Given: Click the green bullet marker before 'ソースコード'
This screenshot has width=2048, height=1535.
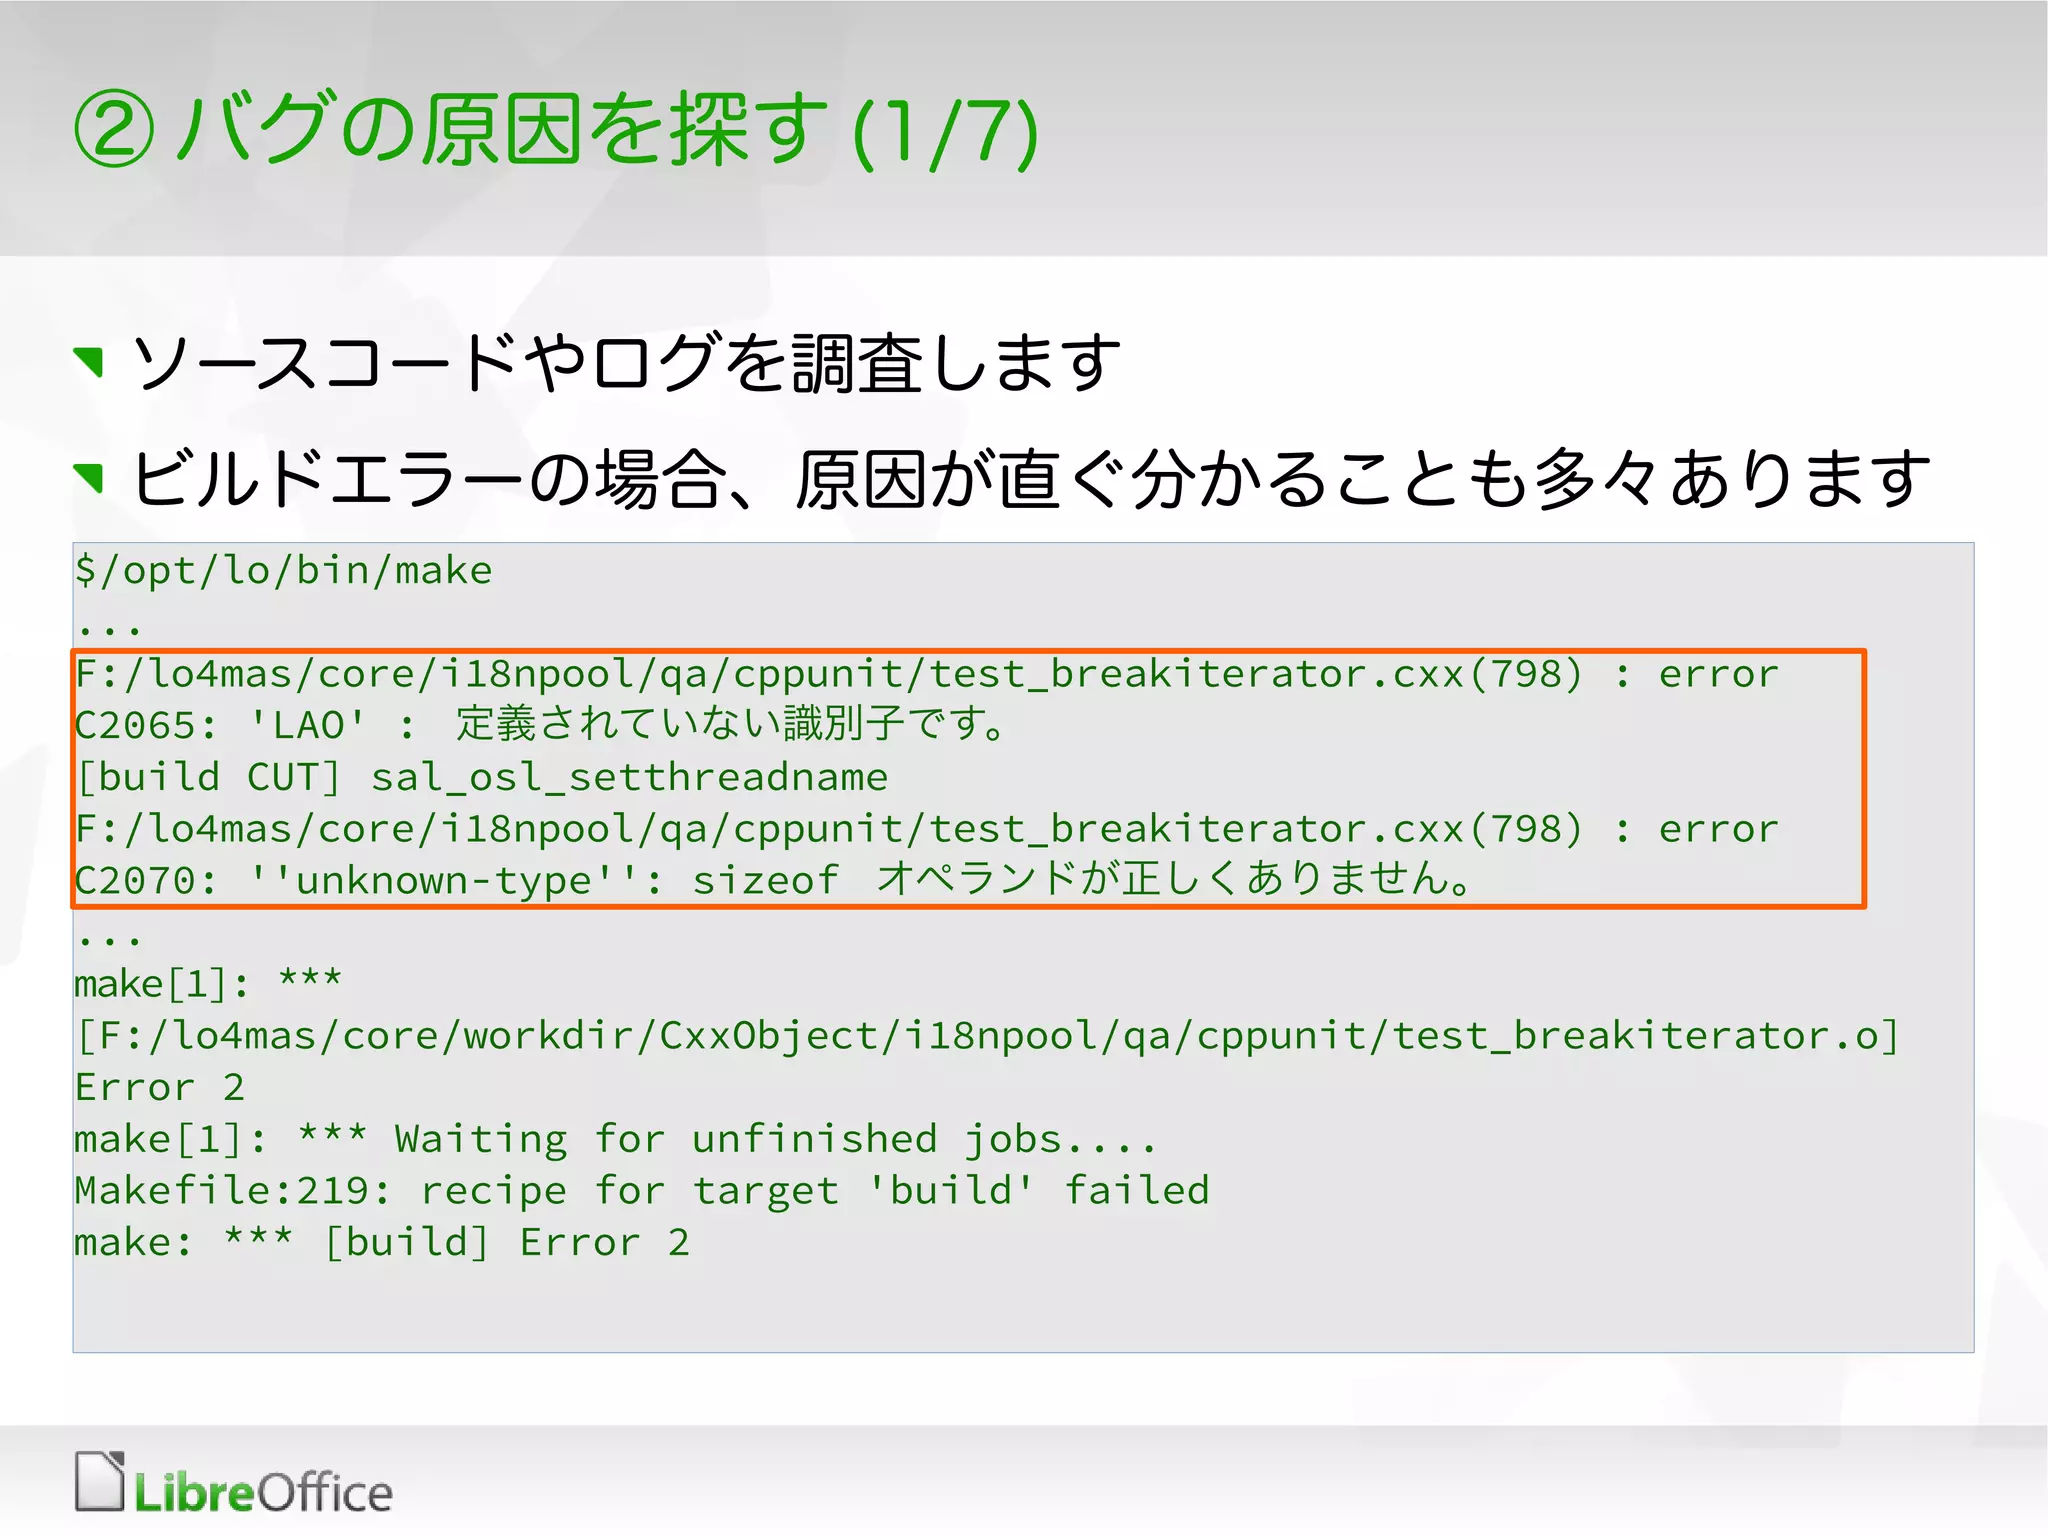Looking at the screenshot, I should 89,362.
